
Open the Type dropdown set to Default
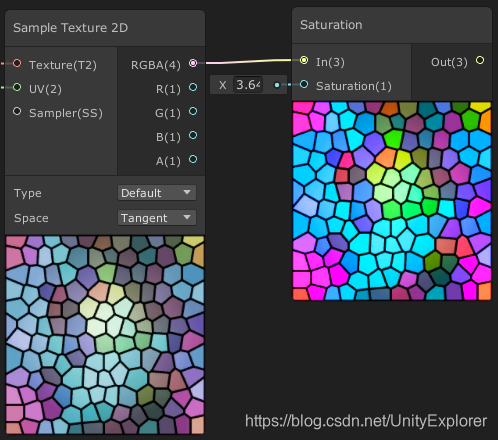point(157,193)
